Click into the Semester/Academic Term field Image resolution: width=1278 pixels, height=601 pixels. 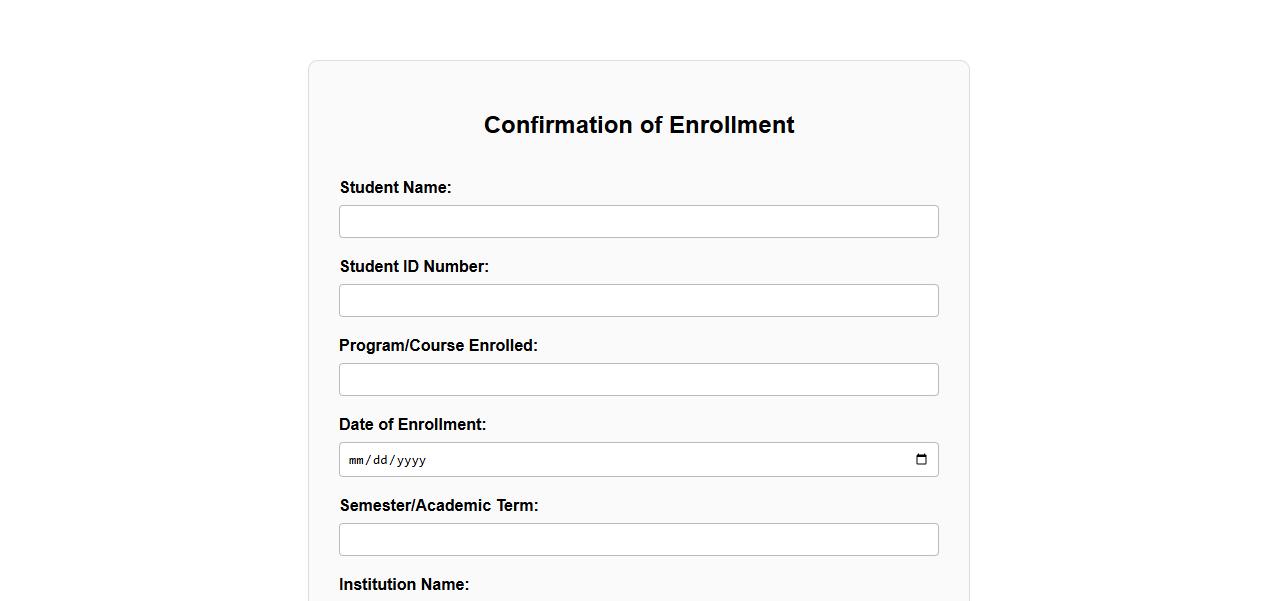[638, 540]
